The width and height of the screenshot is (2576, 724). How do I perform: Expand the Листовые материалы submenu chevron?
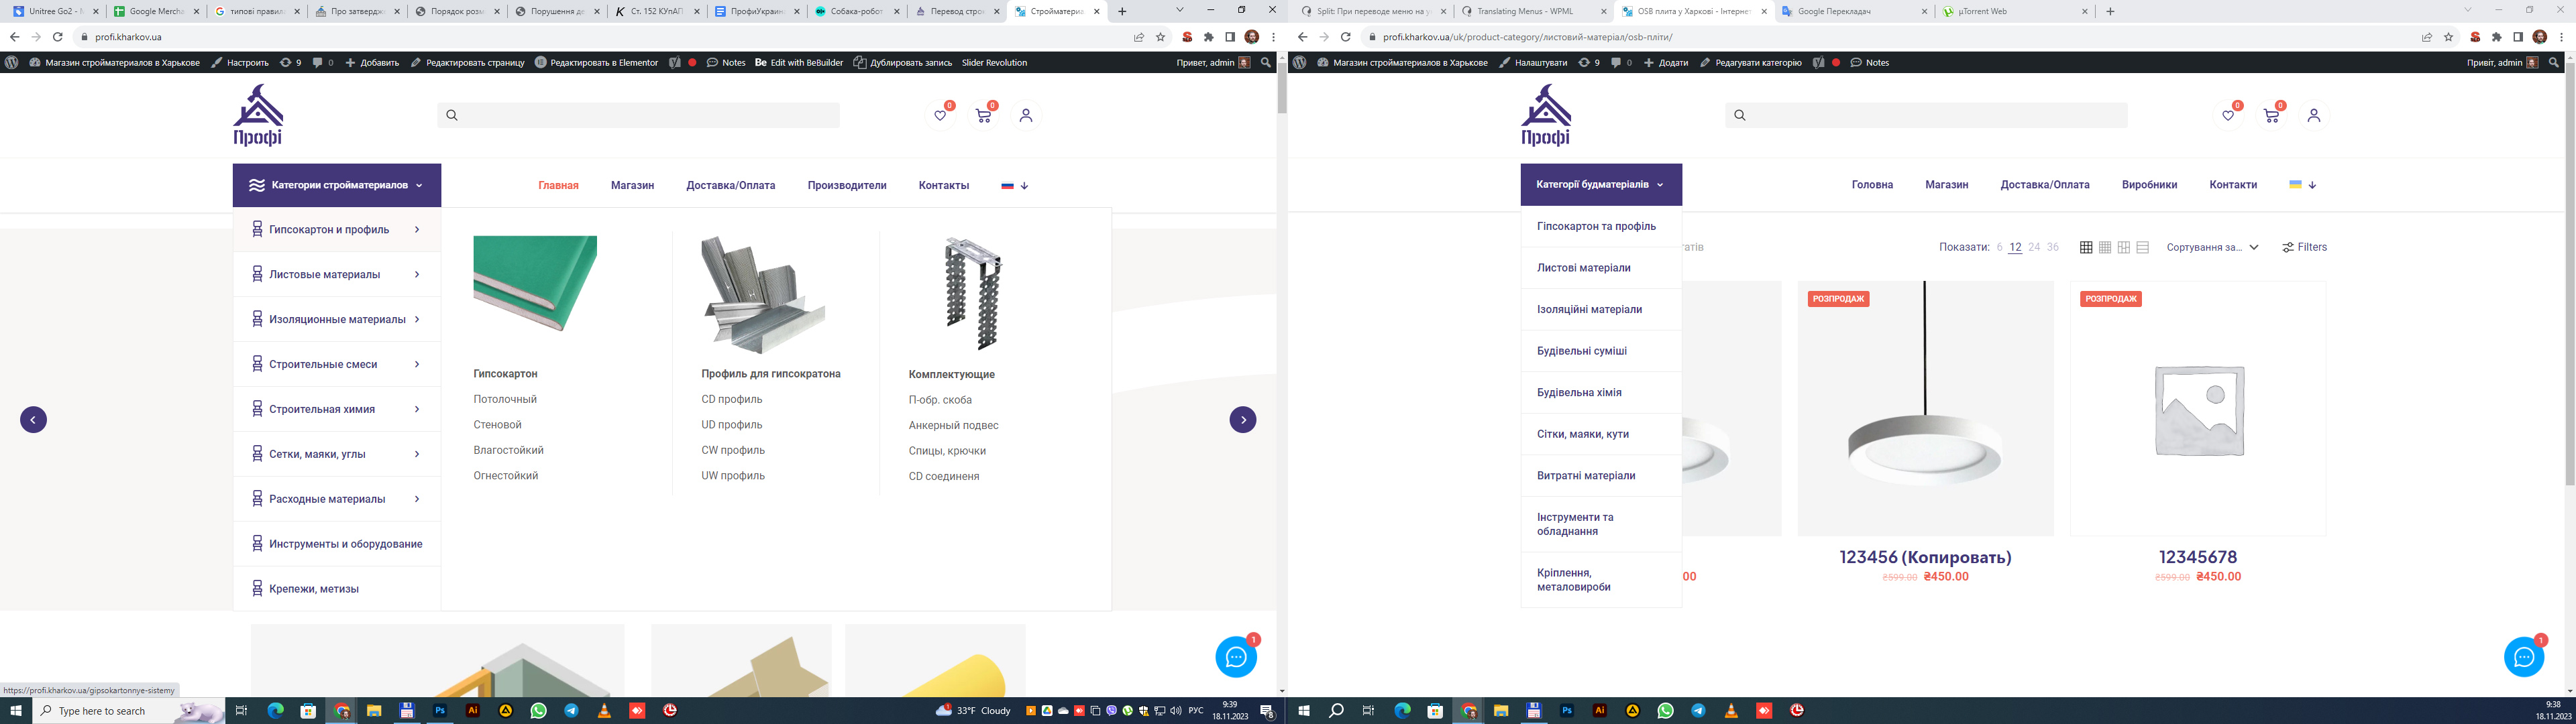[417, 274]
